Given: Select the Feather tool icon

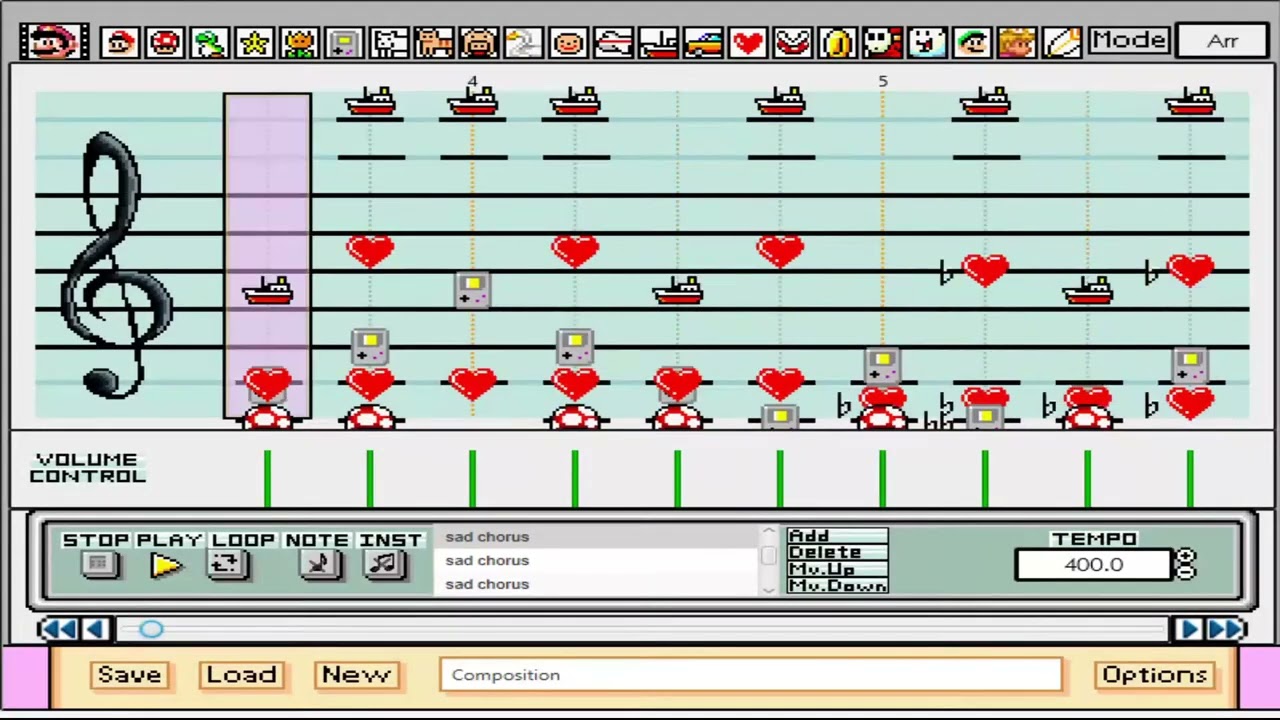Looking at the screenshot, I should [1062, 42].
